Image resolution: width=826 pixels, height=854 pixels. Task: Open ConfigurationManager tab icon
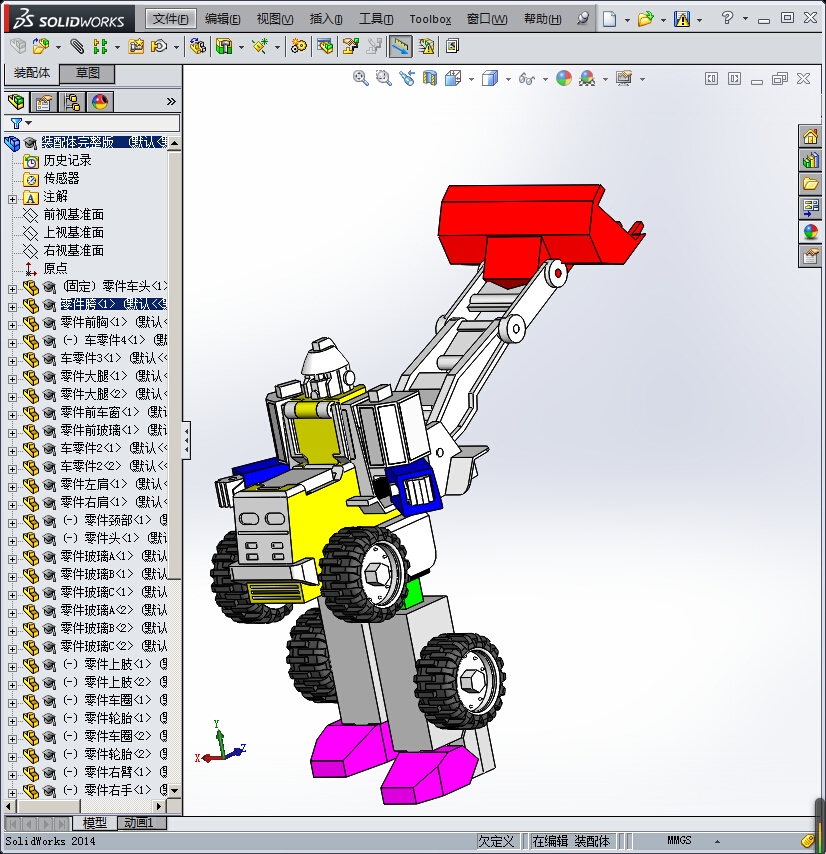point(72,102)
